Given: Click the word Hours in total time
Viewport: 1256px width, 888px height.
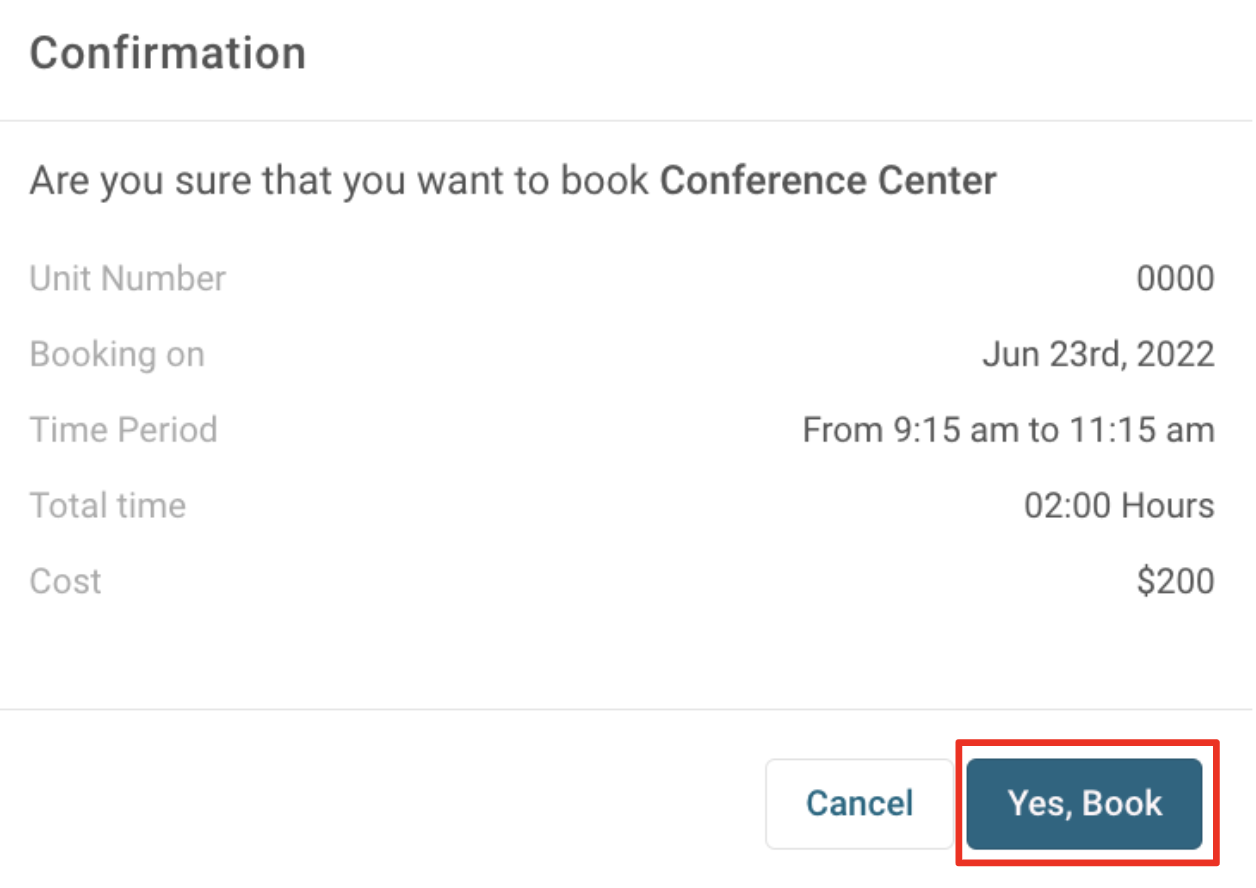Looking at the screenshot, I should coord(1167,505).
